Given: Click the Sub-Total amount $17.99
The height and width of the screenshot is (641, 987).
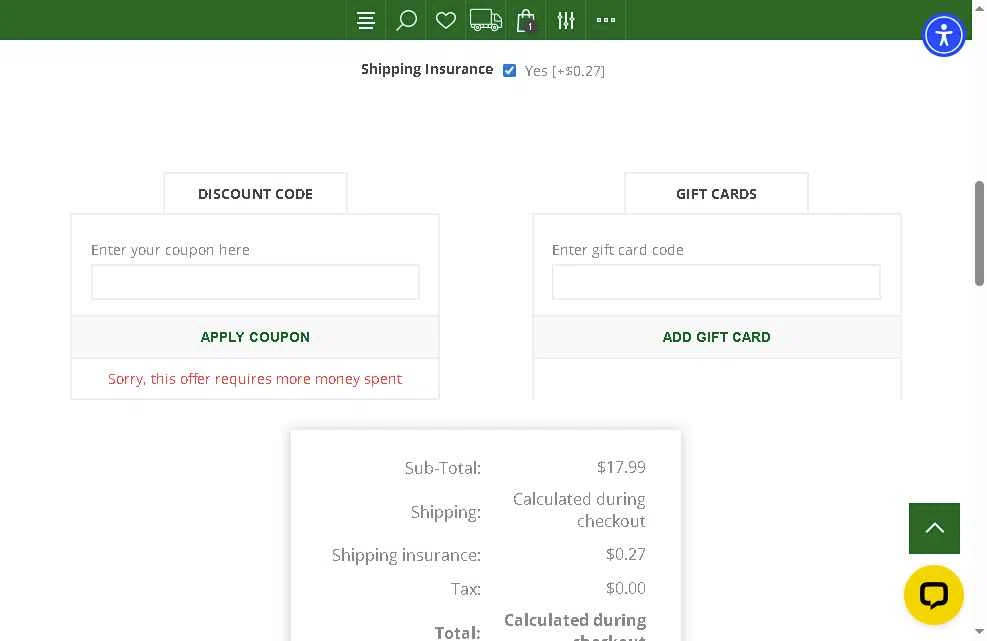Looking at the screenshot, I should coord(621,467).
